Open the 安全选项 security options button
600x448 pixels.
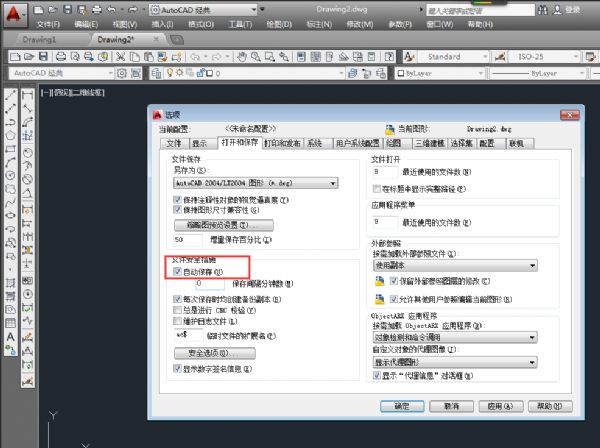coord(215,353)
